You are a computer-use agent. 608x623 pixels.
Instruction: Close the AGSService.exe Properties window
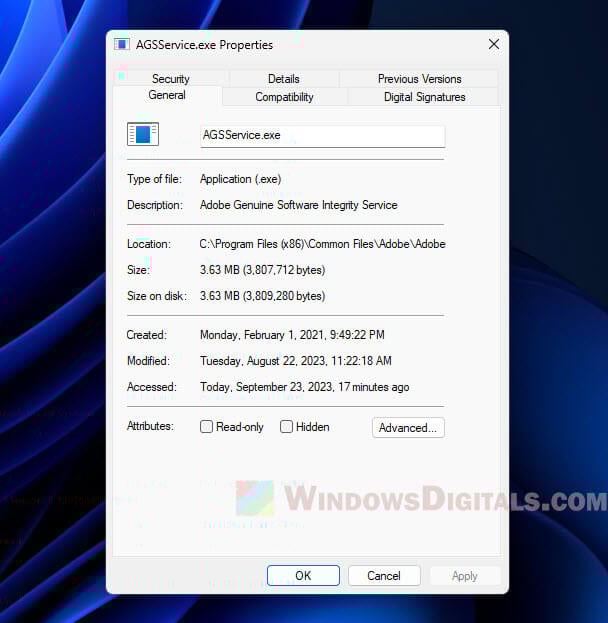pos(494,44)
